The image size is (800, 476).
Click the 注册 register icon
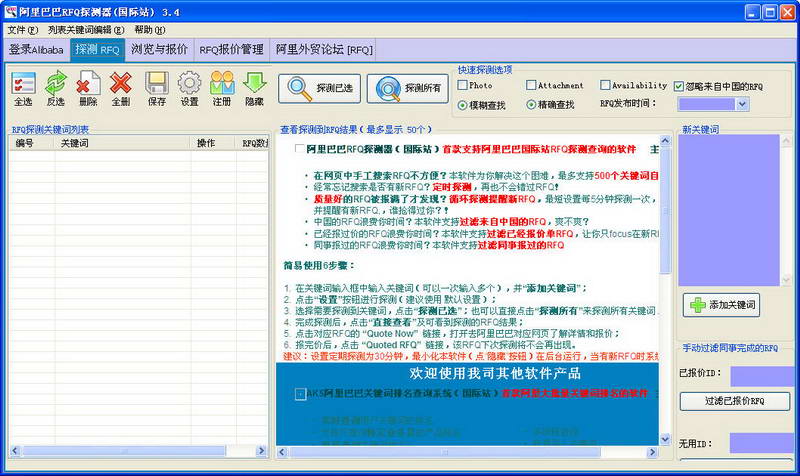[222, 88]
